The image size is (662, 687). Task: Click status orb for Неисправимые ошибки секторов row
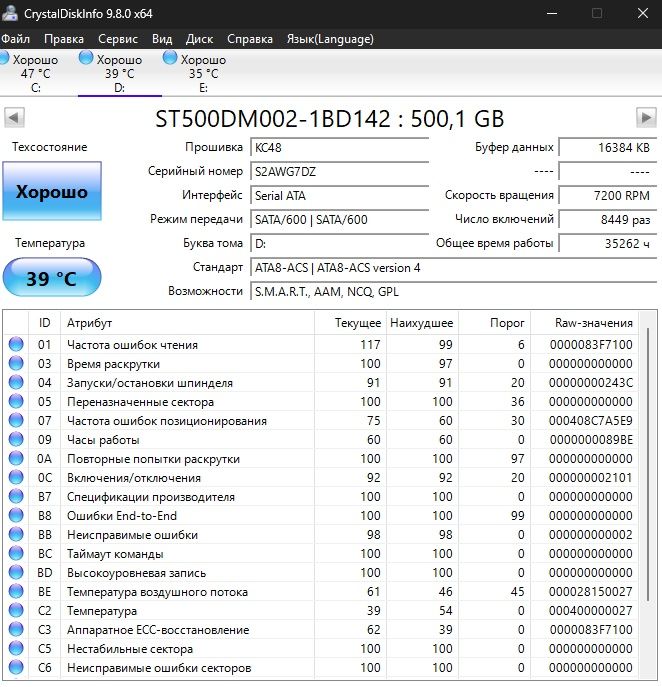click(x=16, y=667)
